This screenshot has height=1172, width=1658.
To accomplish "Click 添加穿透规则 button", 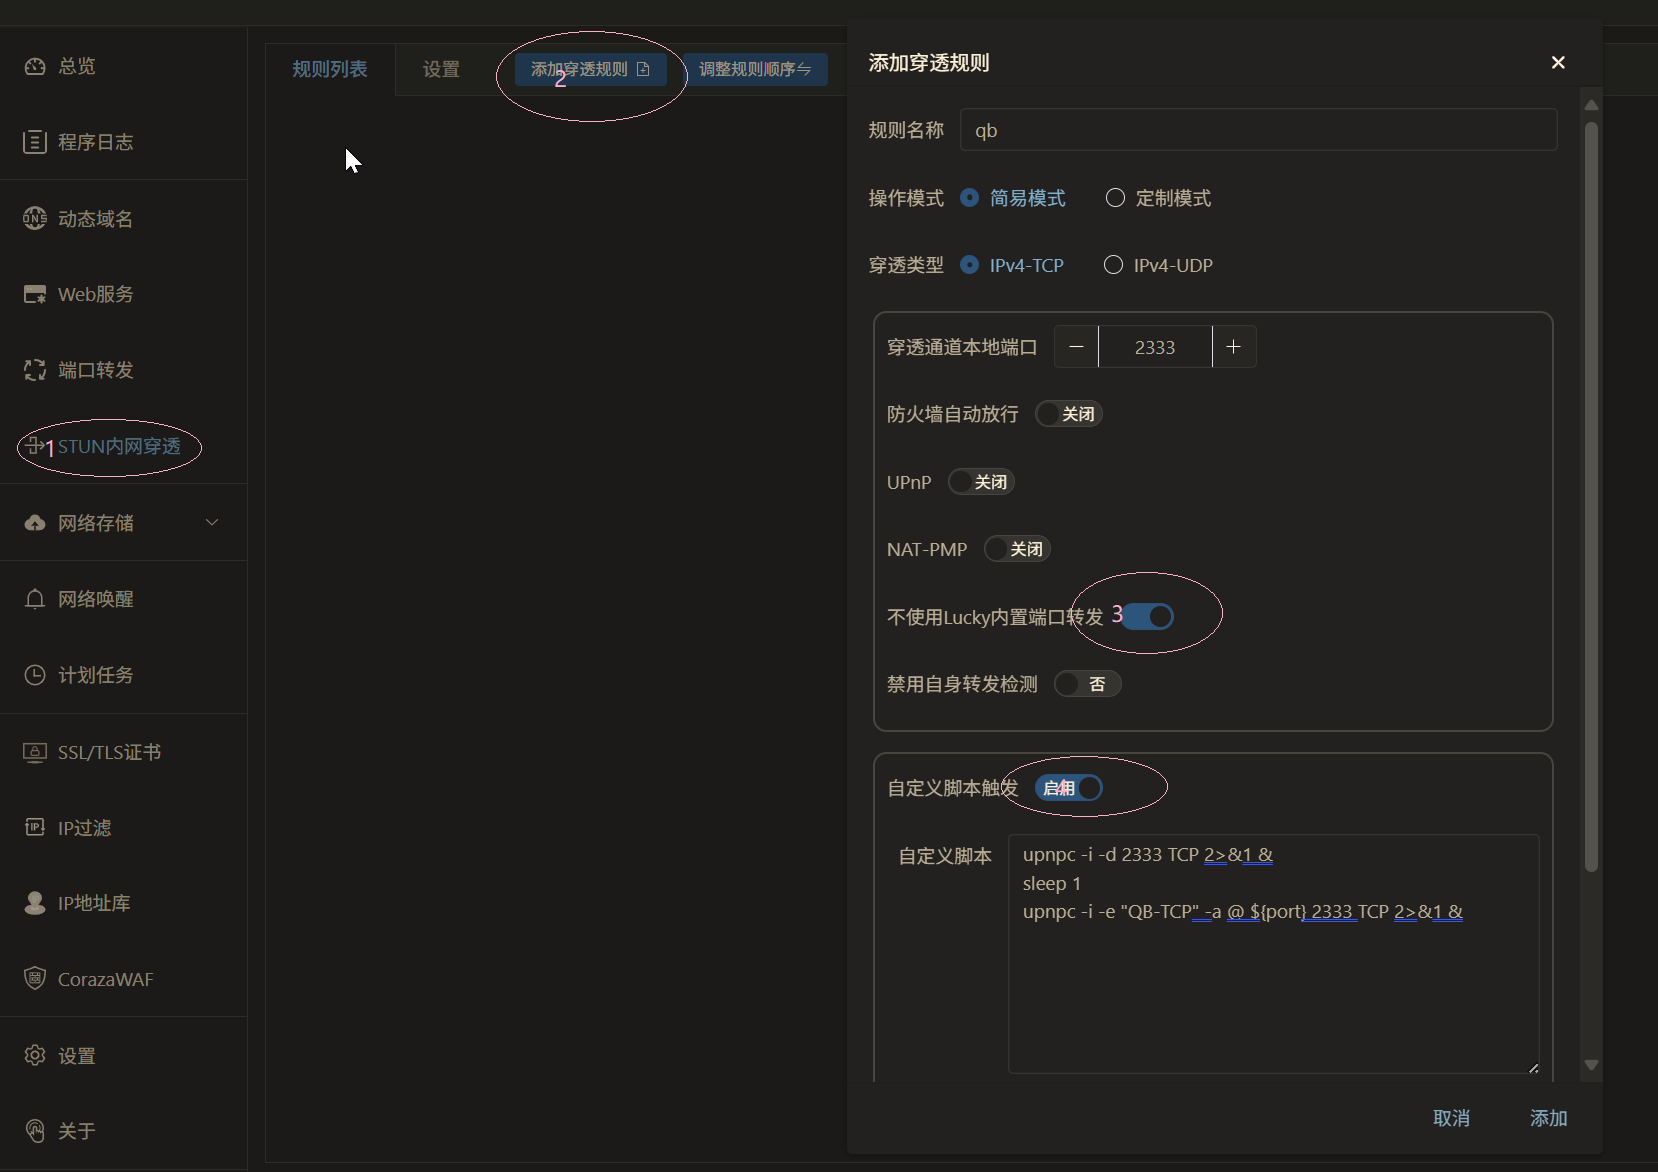I will tap(590, 69).
